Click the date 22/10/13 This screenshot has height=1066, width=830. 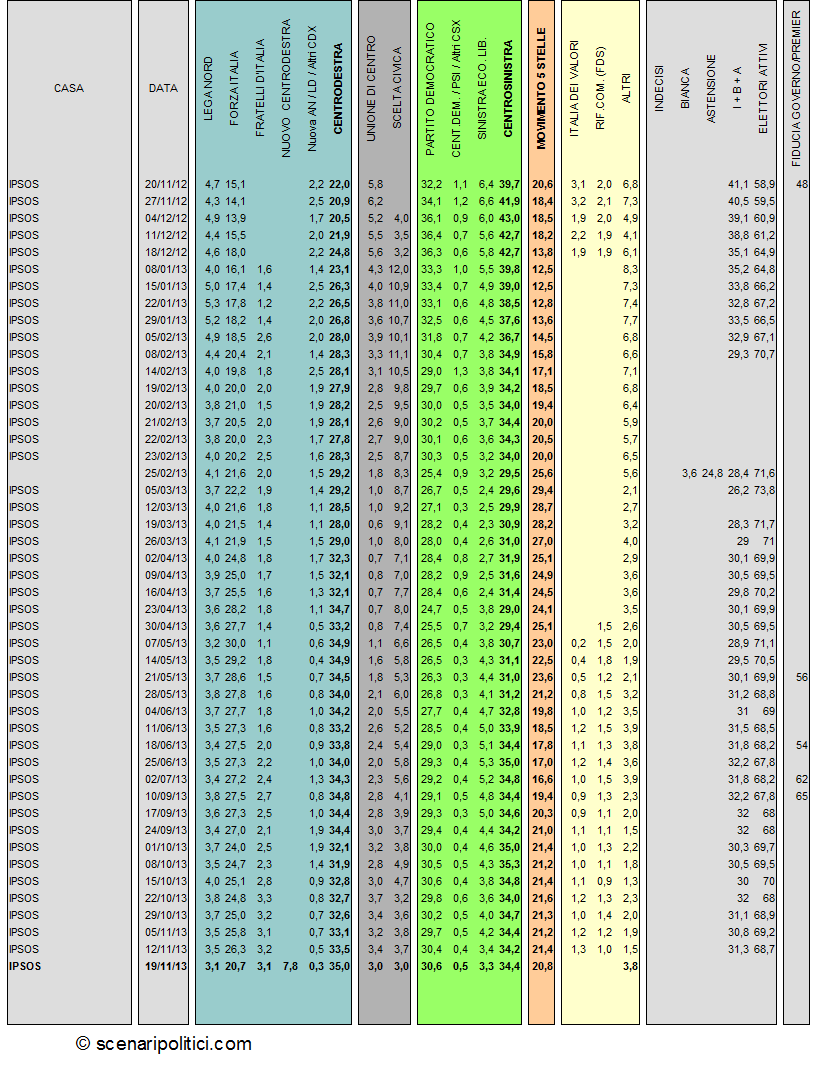[x=166, y=898]
